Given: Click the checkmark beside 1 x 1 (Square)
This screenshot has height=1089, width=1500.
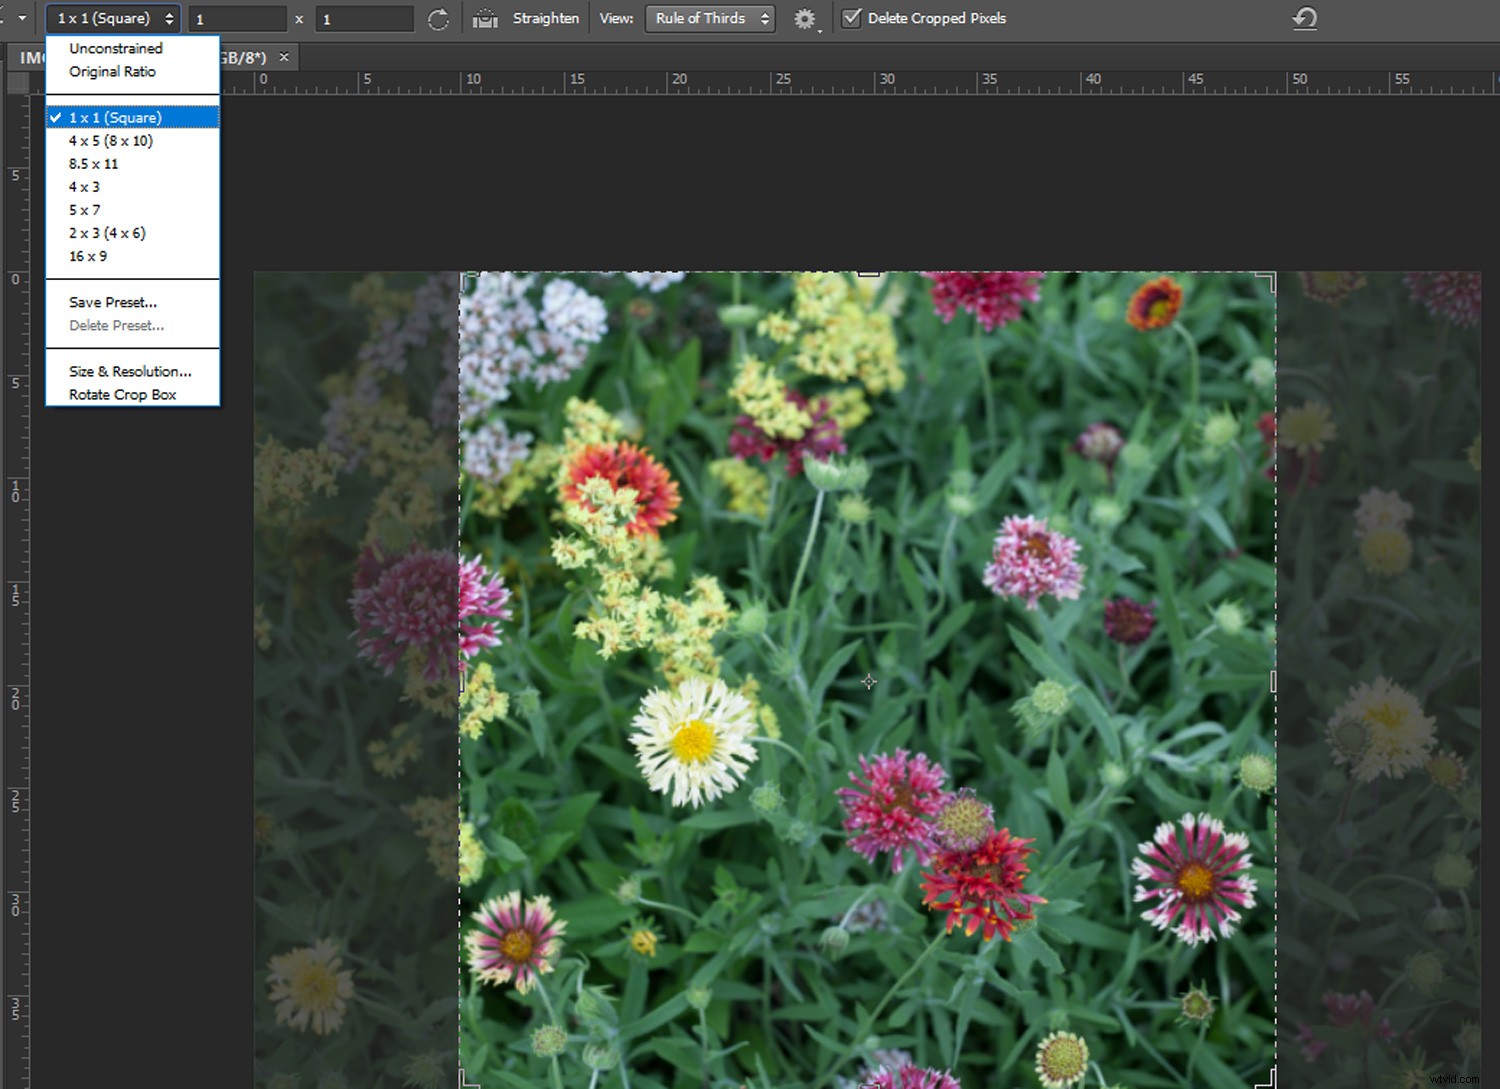Looking at the screenshot, I should (x=57, y=117).
